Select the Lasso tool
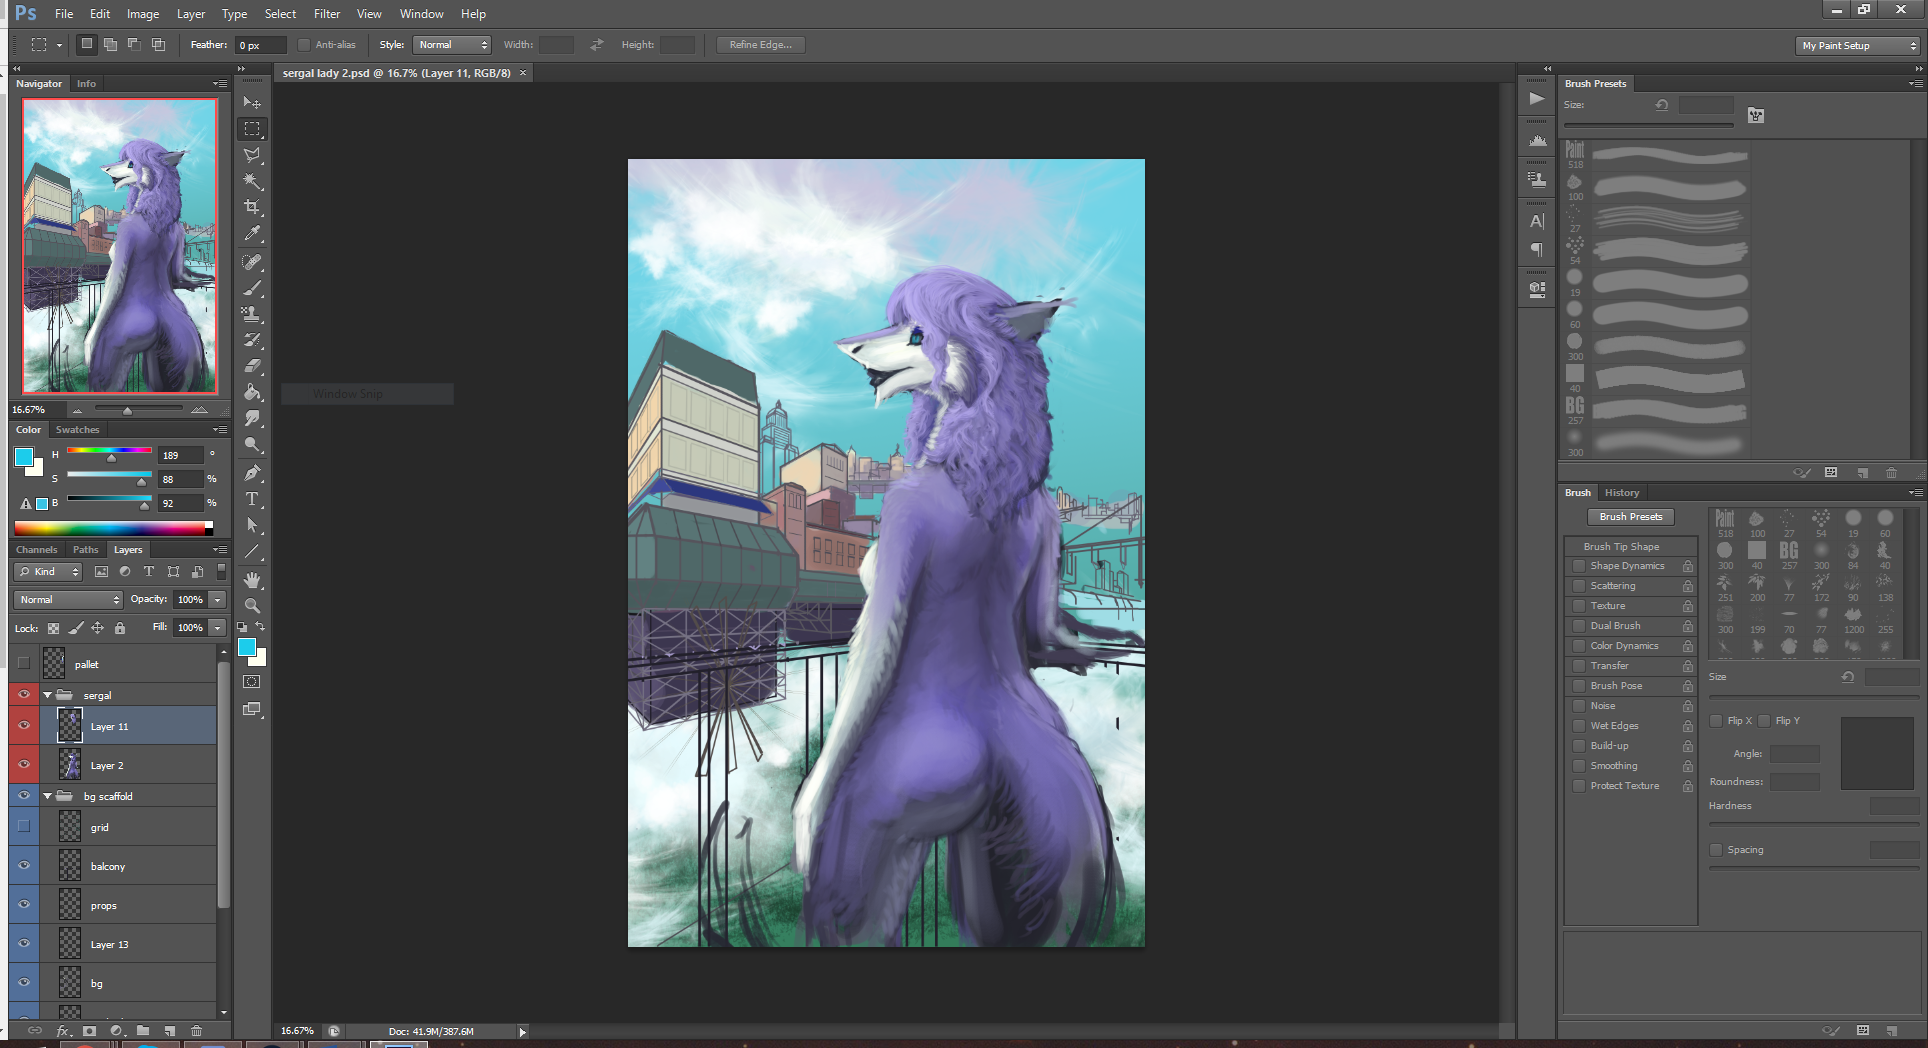1928x1048 pixels. click(252, 155)
